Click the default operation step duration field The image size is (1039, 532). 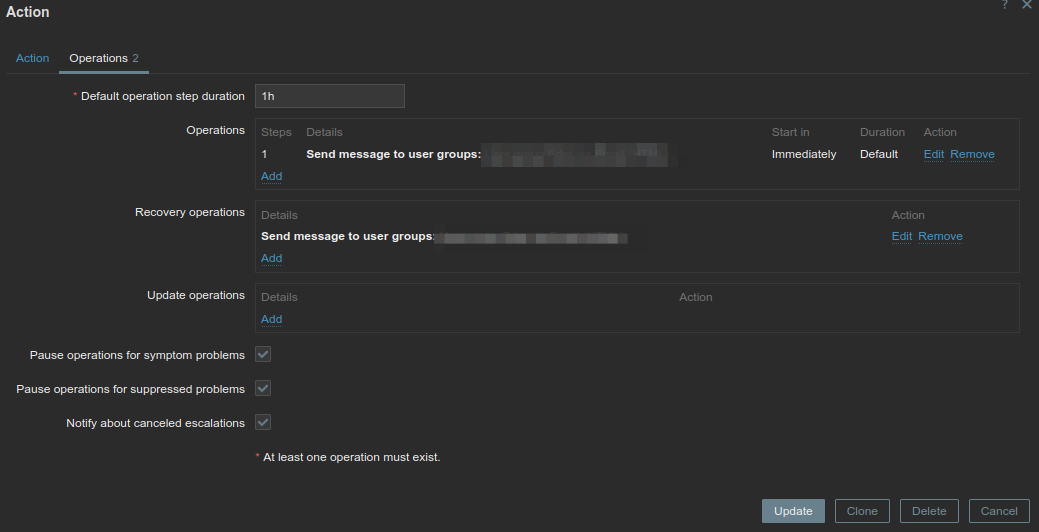330,96
